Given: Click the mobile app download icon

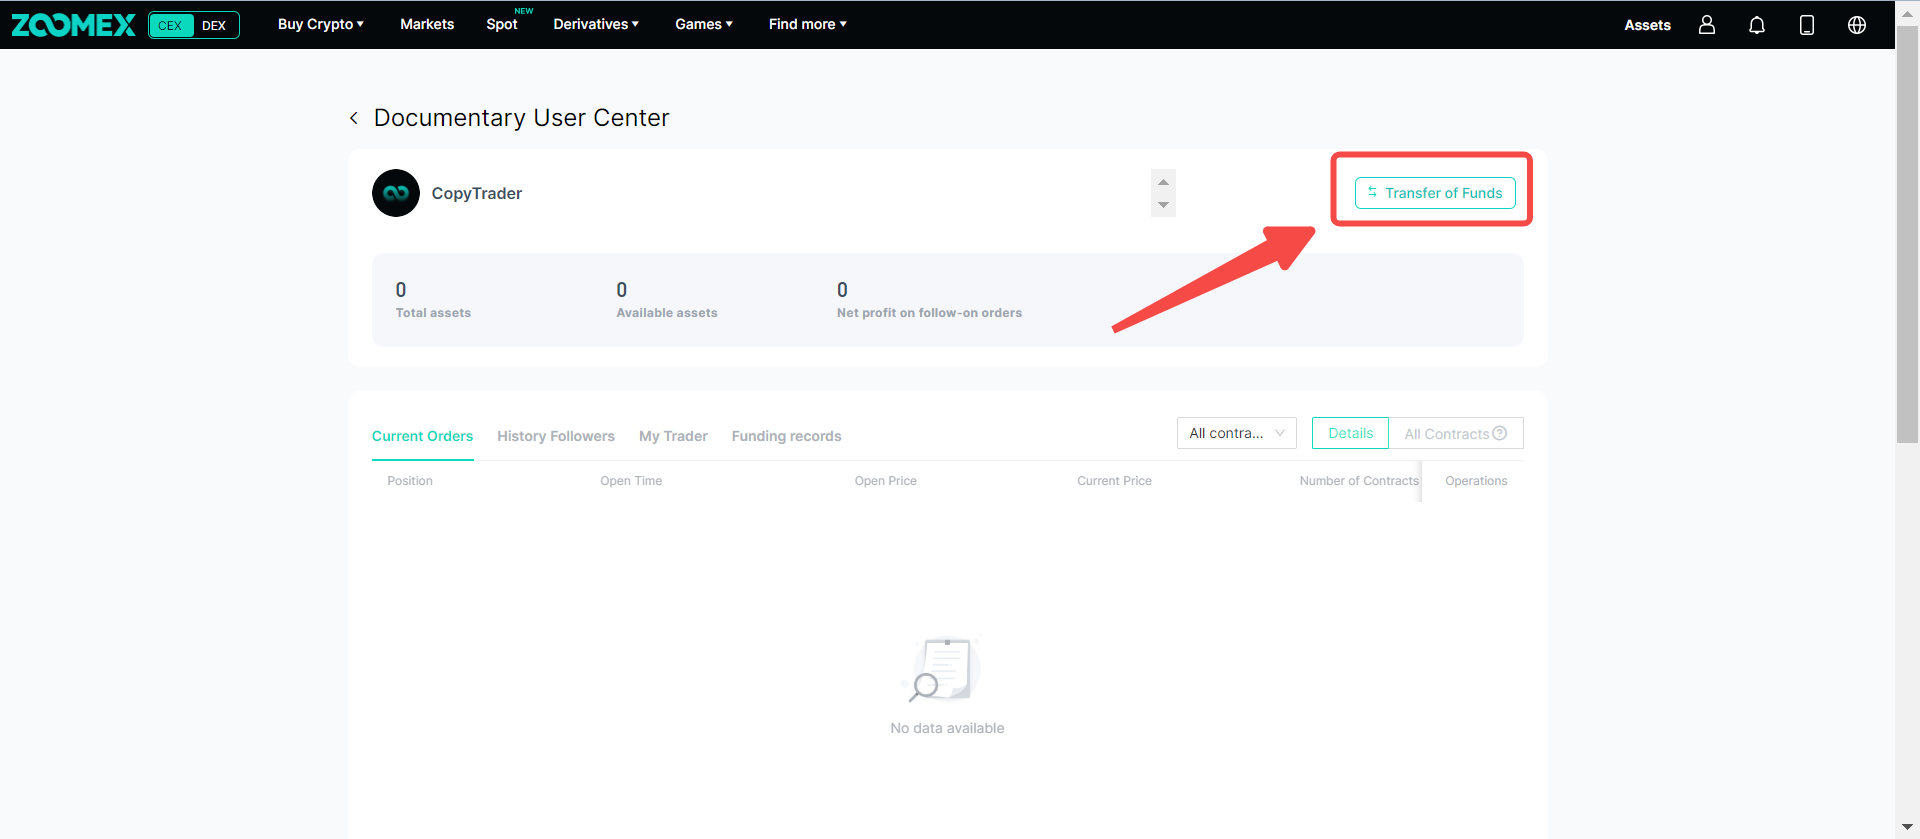Looking at the screenshot, I should [1806, 25].
